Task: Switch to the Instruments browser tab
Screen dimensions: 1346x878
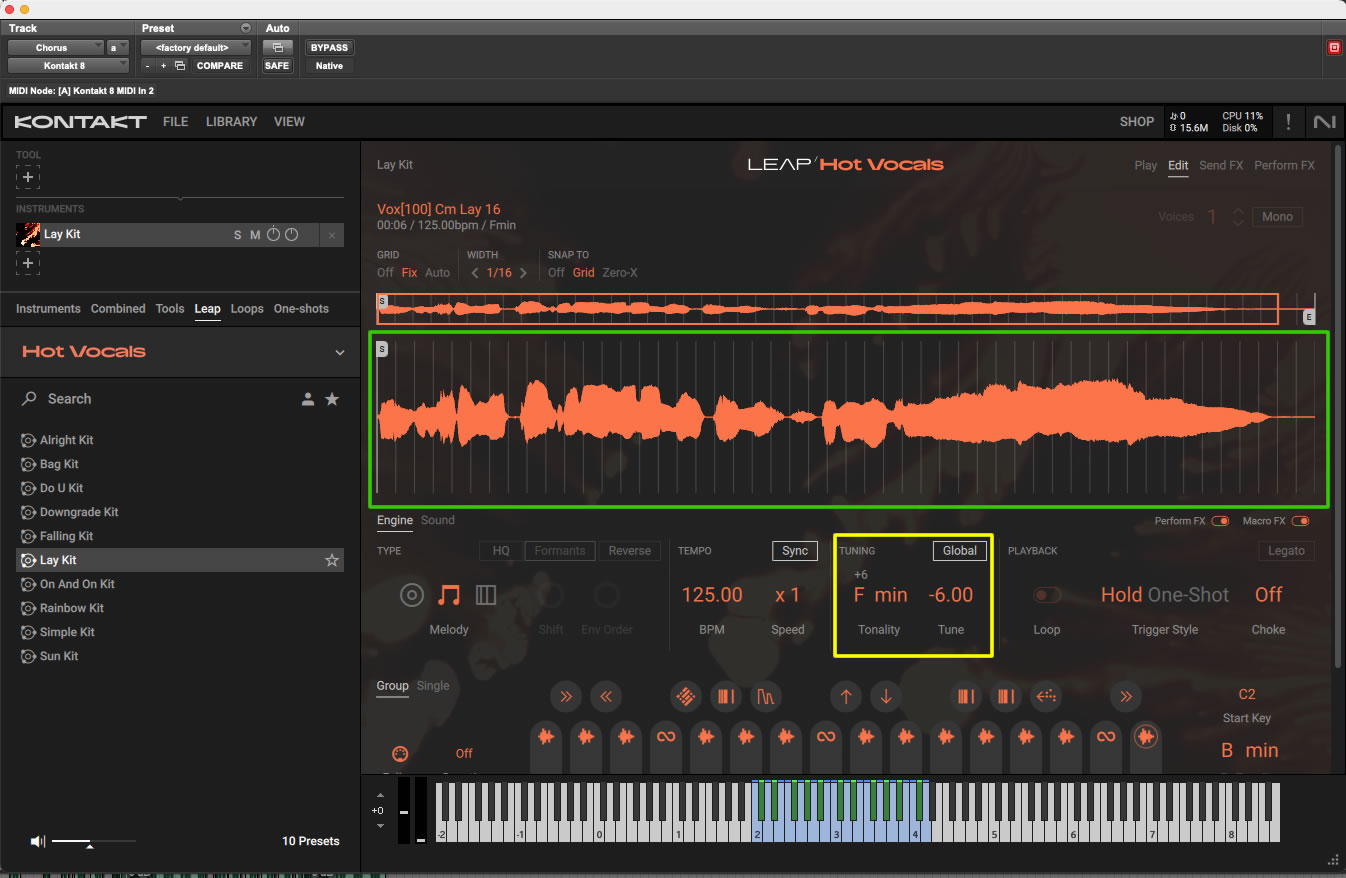Action: click(x=48, y=309)
